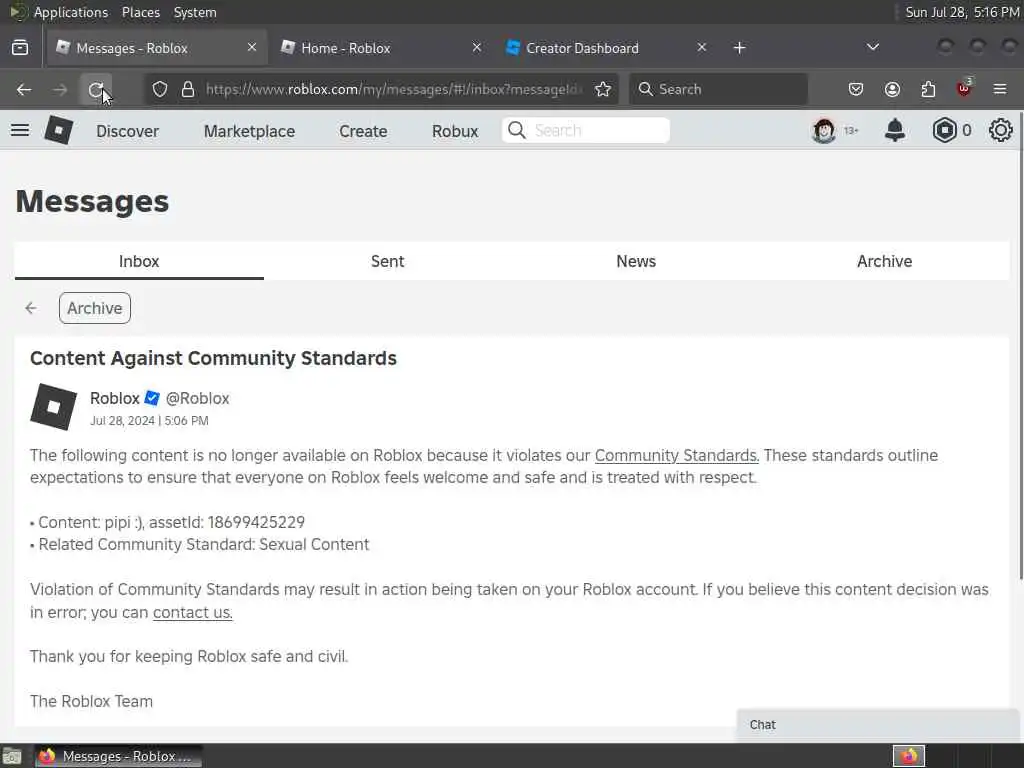The width and height of the screenshot is (1024, 768).
Task: Open the Chat panel bar
Action: (x=878, y=725)
